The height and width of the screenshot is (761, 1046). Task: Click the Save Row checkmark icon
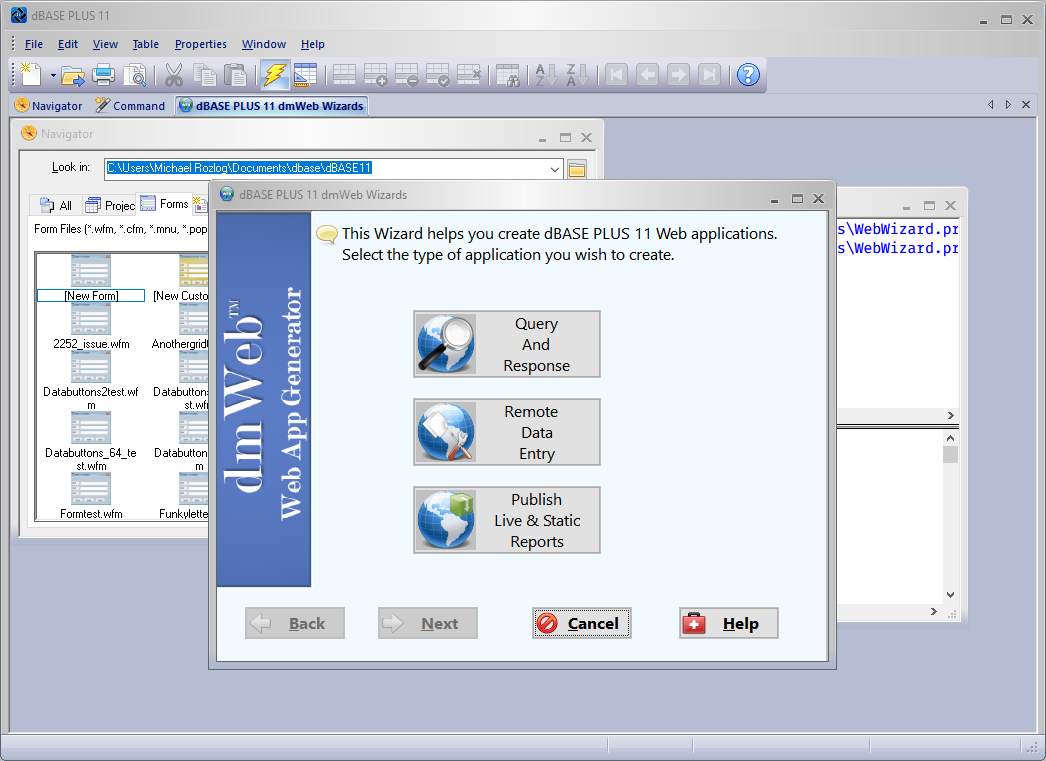pos(438,75)
